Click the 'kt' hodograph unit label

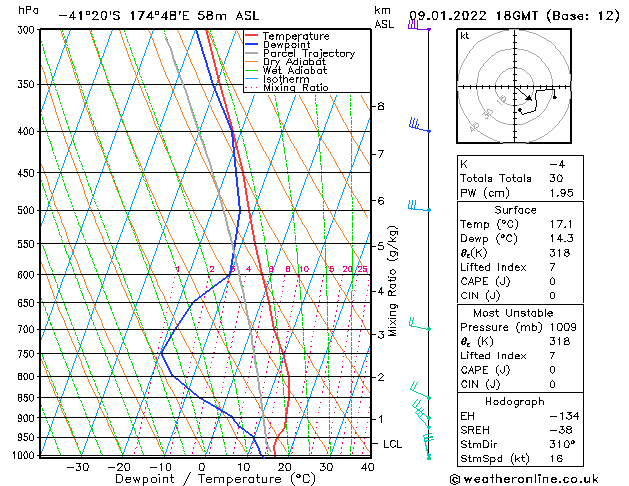click(465, 36)
